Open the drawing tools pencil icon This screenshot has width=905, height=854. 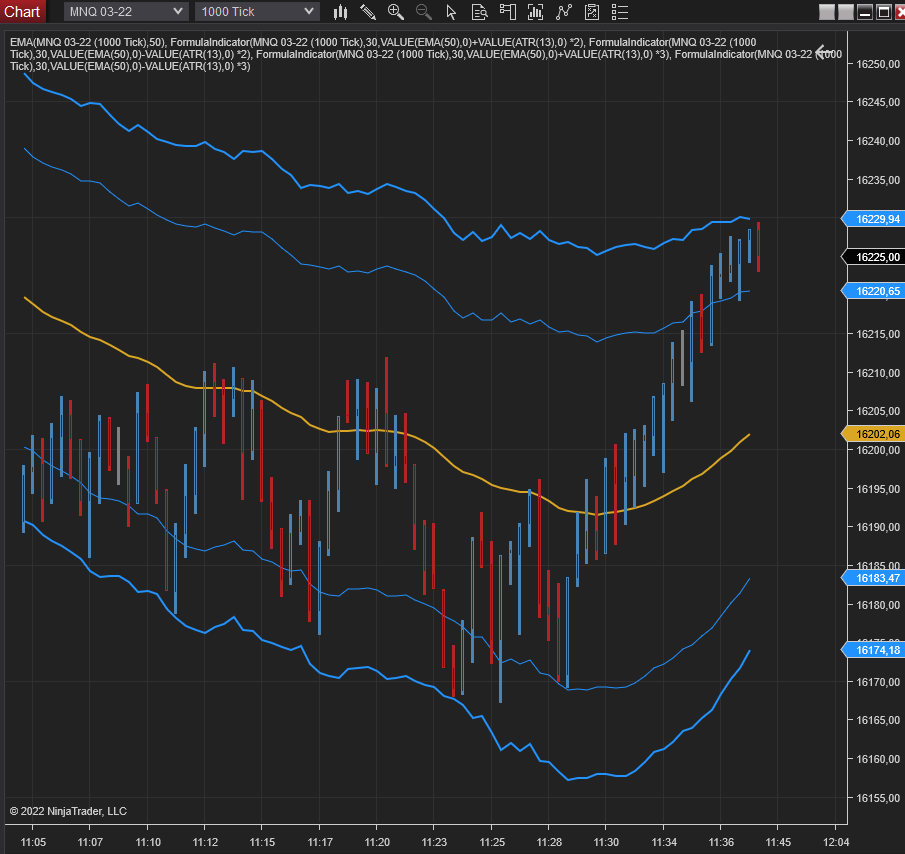point(368,12)
